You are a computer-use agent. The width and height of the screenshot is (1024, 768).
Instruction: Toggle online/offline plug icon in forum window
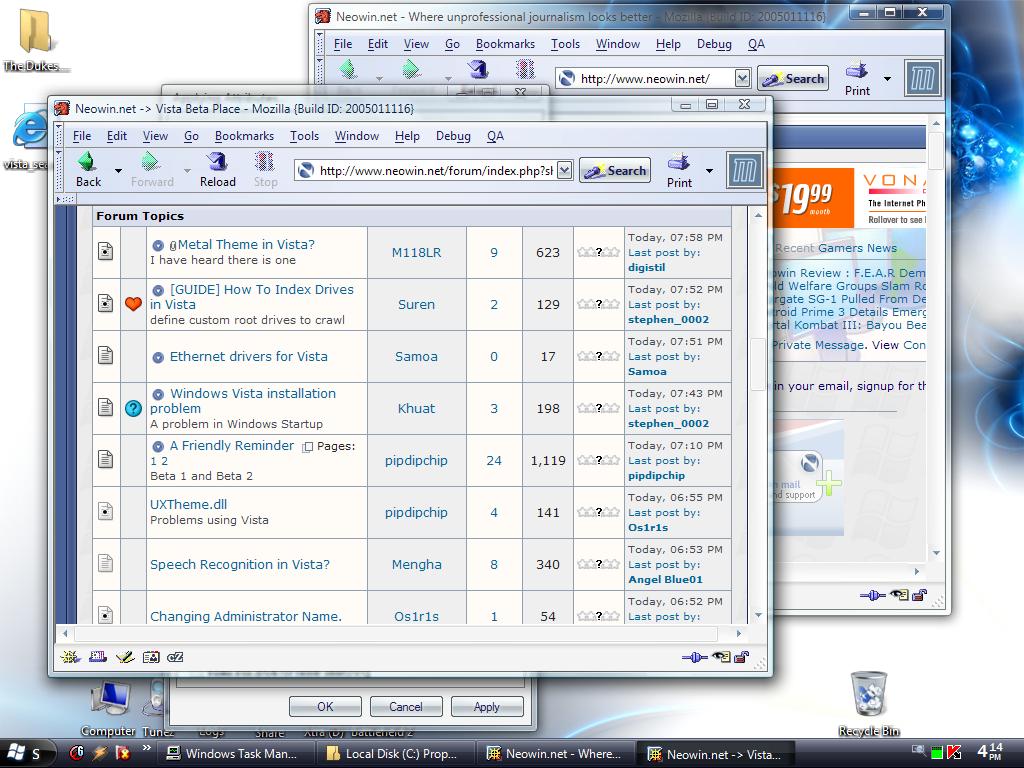pos(693,657)
